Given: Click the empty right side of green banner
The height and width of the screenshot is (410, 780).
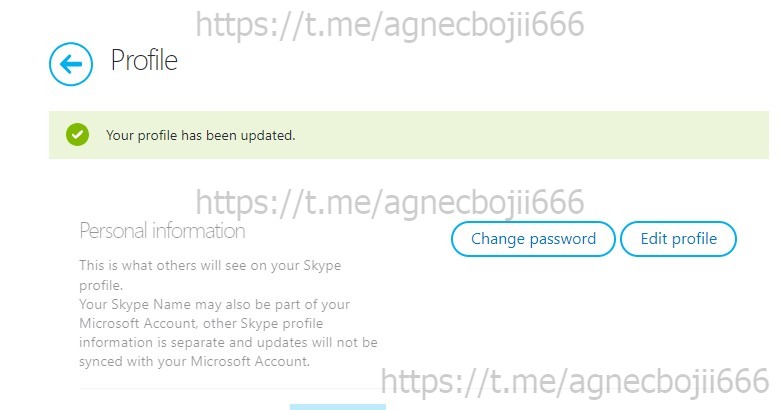Looking at the screenshot, I should (600, 135).
